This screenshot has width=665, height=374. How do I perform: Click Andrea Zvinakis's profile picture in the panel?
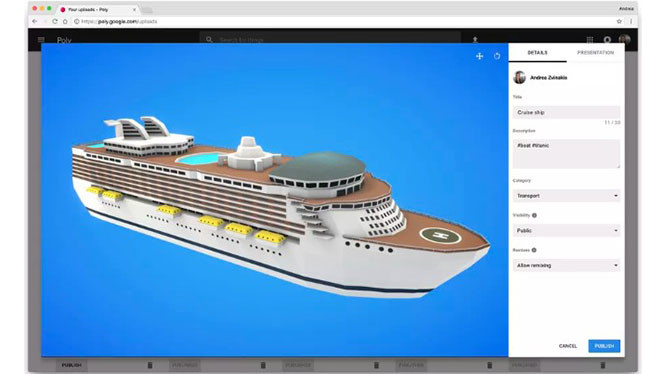(520, 77)
